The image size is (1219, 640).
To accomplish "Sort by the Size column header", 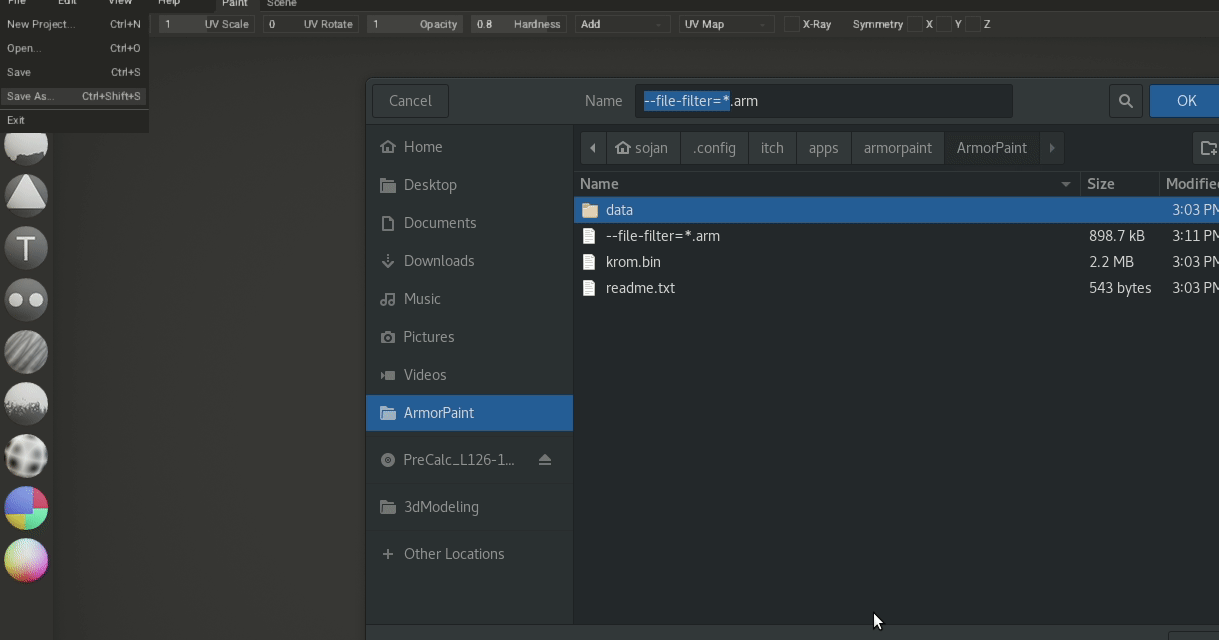I will (1119, 184).
